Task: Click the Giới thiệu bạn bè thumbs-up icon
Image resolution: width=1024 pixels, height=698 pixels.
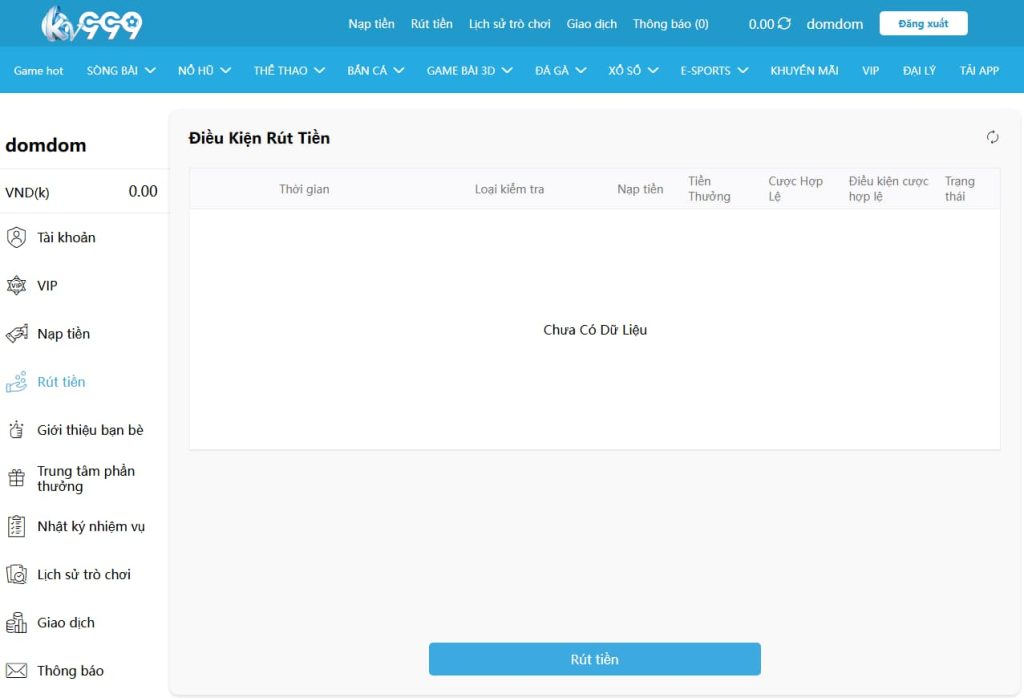Action: [x=16, y=430]
